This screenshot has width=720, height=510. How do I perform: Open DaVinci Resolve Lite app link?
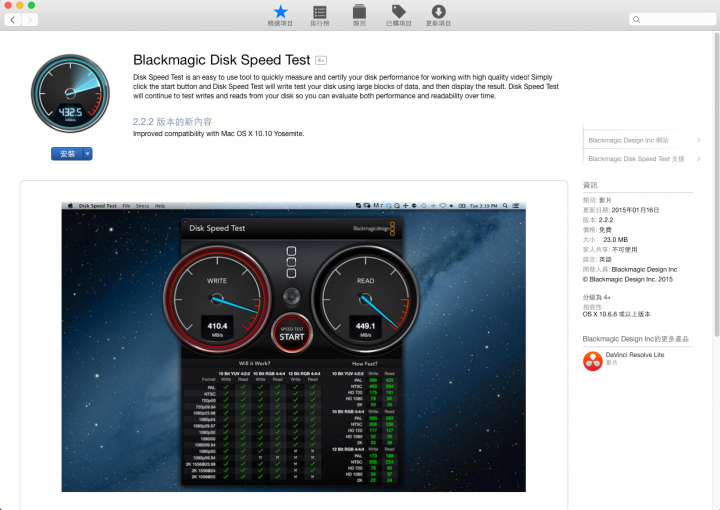click(635, 355)
